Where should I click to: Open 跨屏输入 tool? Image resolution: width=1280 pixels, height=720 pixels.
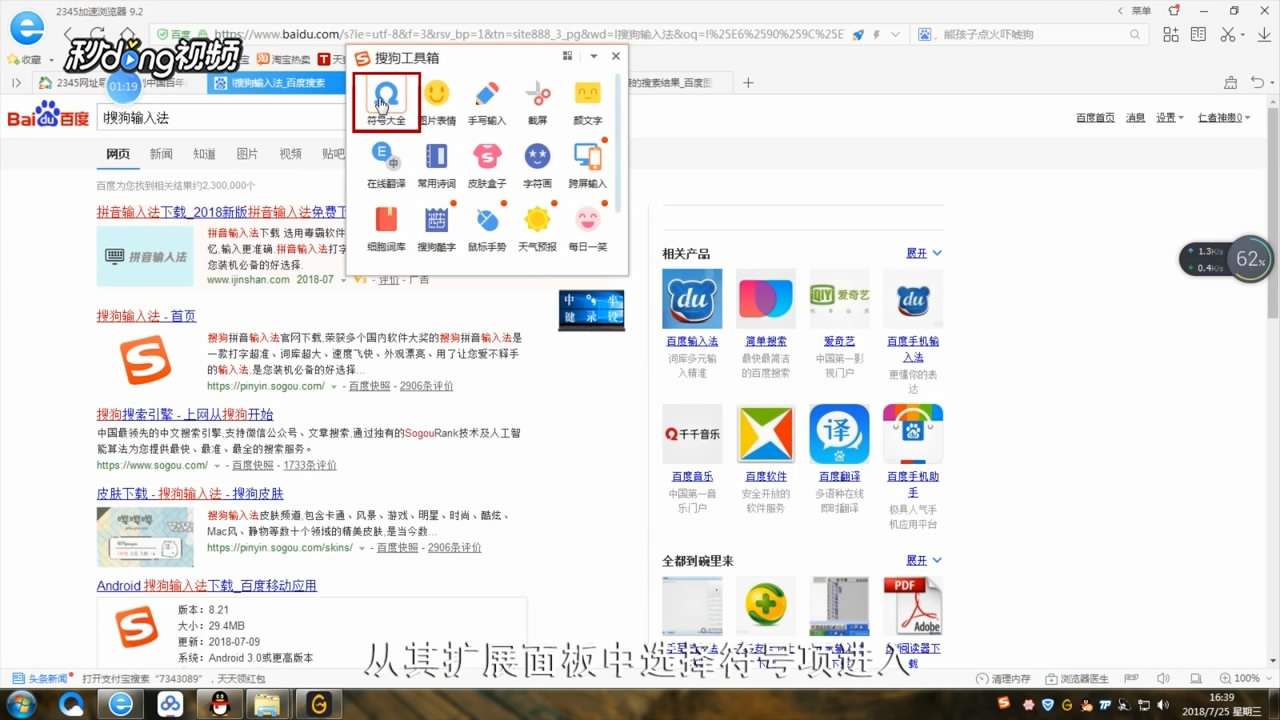pyautogui.click(x=587, y=166)
